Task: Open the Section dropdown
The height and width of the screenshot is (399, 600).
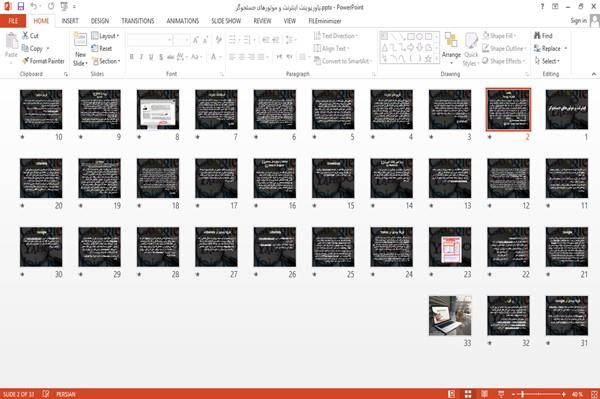Action: pyautogui.click(x=106, y=61)
